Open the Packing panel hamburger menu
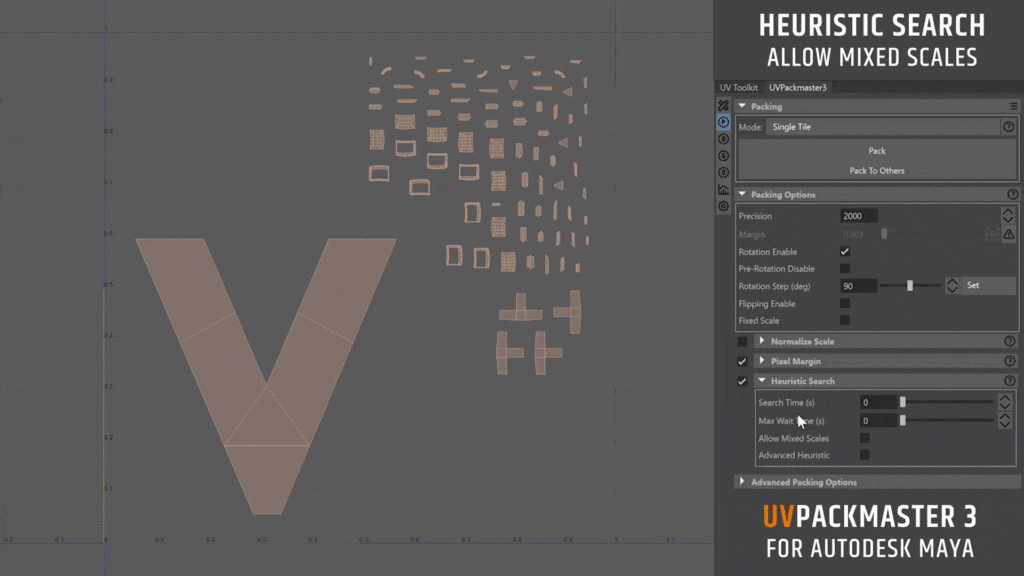1024x576 pixels. pos(1012,105)
